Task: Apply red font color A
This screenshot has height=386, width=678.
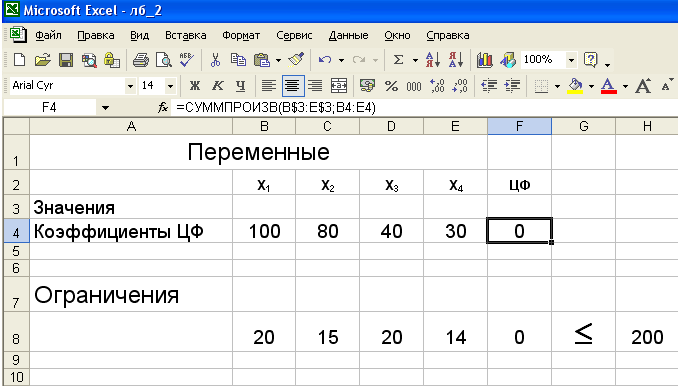Action: tap(608, 86)
